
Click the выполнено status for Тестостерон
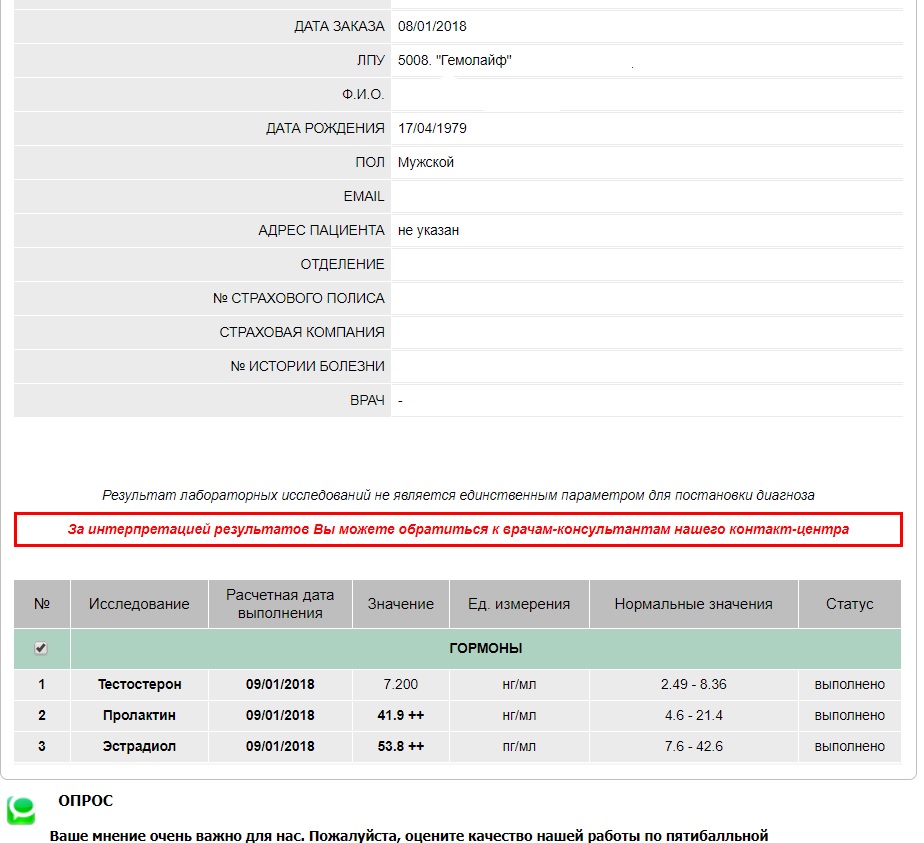coord(849,684)
